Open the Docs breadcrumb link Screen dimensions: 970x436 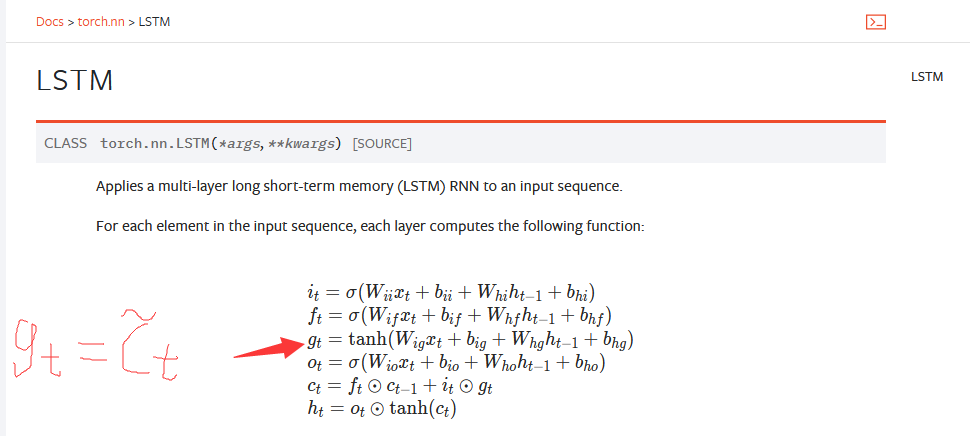pyautogui.click(x=49, y=21)
